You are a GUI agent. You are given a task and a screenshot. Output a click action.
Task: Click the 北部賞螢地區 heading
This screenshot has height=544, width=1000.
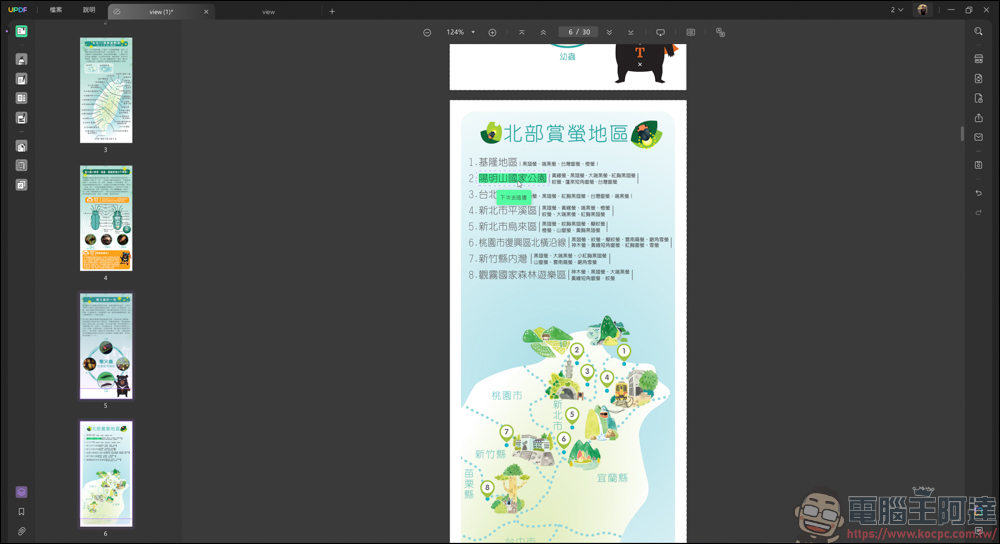(x=566, y=133)
